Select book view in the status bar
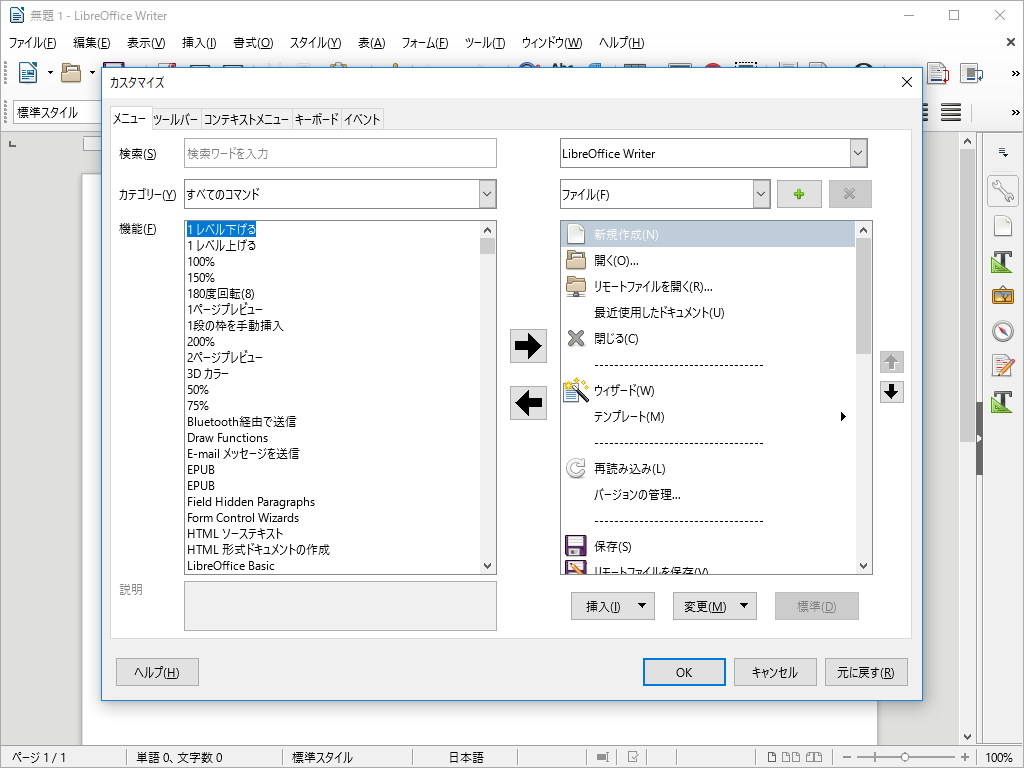Screen dimensions: 1024x768 click(x=814, y=758)
